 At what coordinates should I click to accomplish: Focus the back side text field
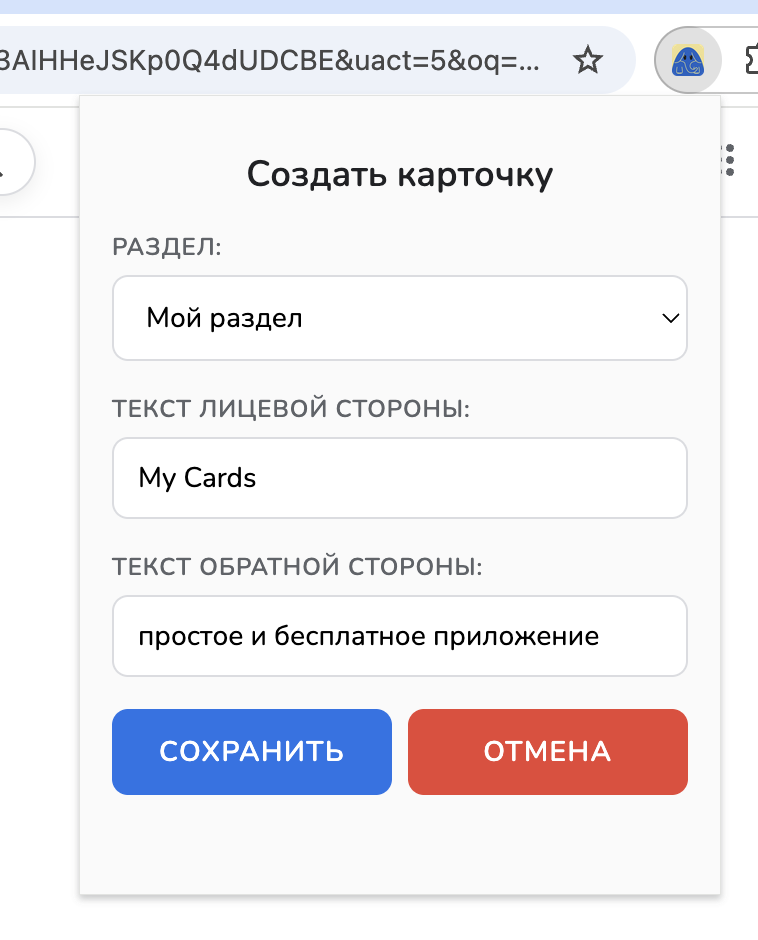tap(399, 636)
